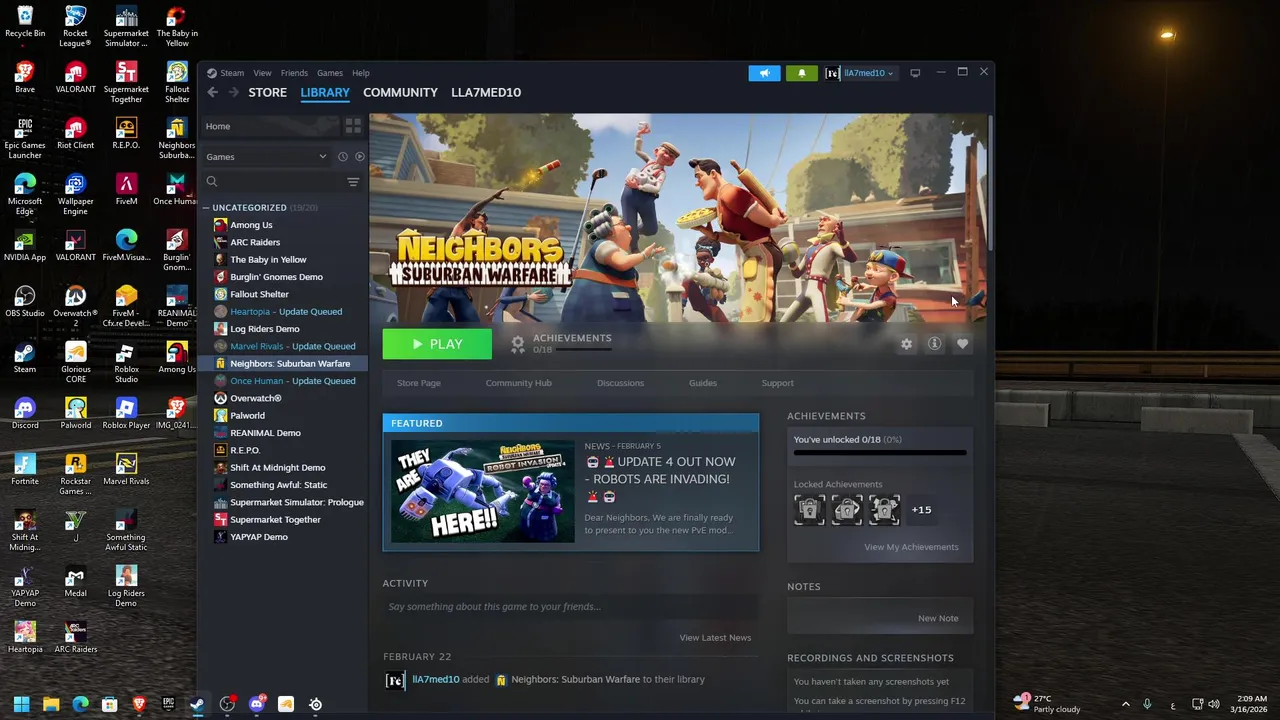Open Discussions tab for game
1280x720 pixels.
tap(620, 383)
